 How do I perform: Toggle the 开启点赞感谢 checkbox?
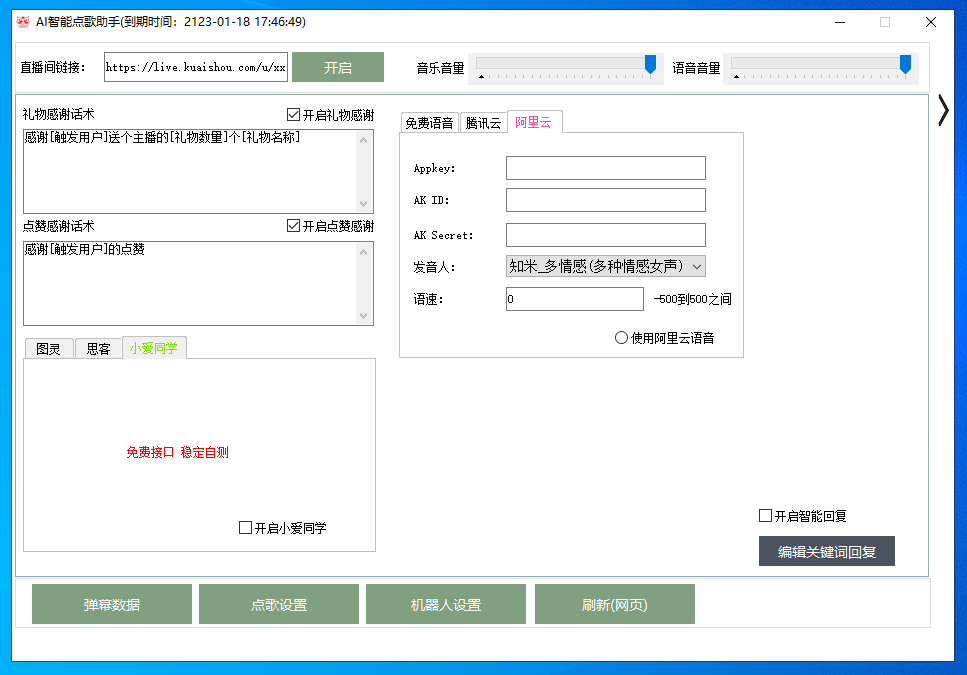pos(293,226)
